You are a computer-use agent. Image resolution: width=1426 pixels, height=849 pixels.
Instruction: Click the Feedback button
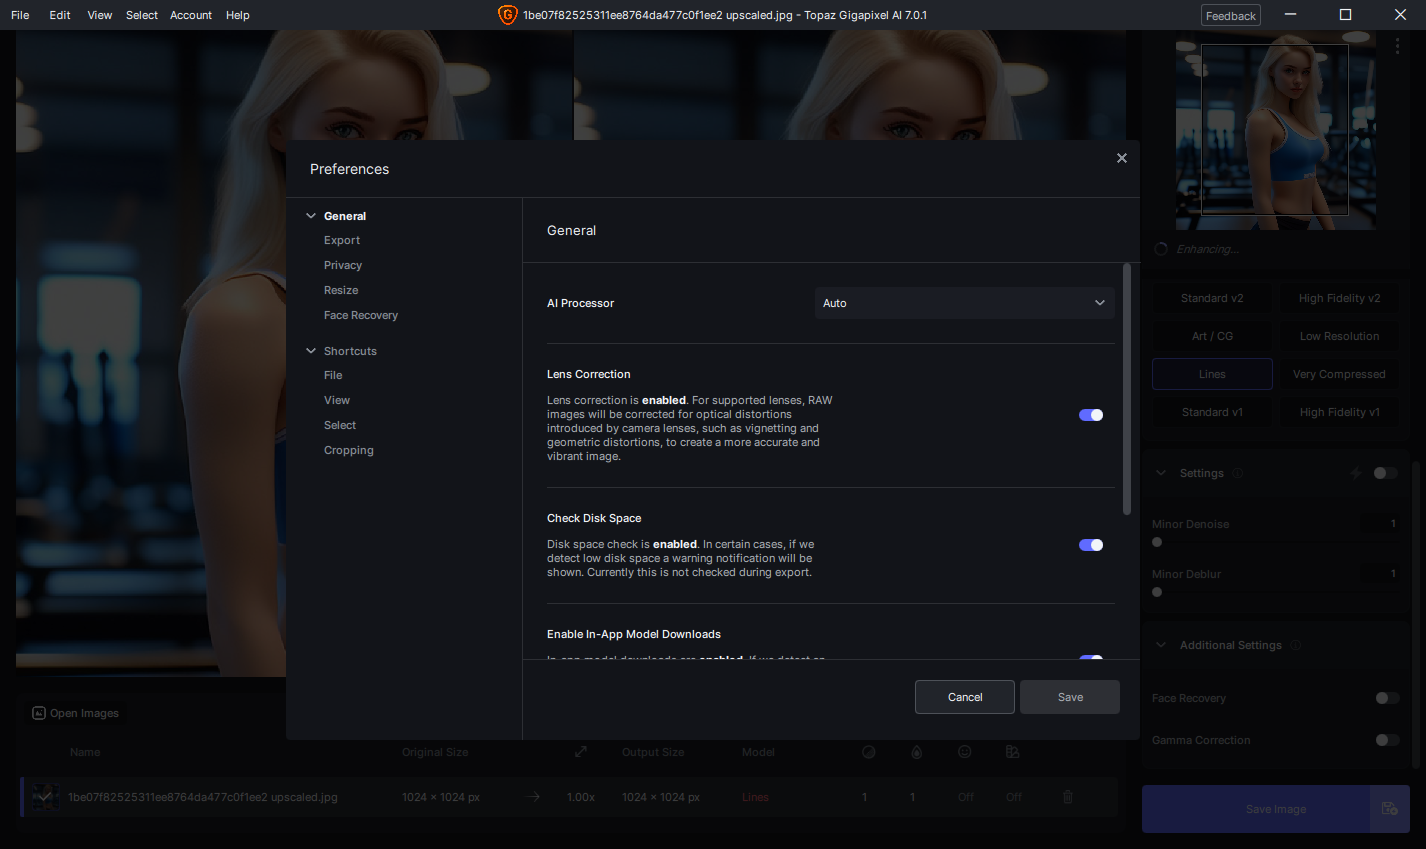pyautogui.click(x=1231, y=15)
